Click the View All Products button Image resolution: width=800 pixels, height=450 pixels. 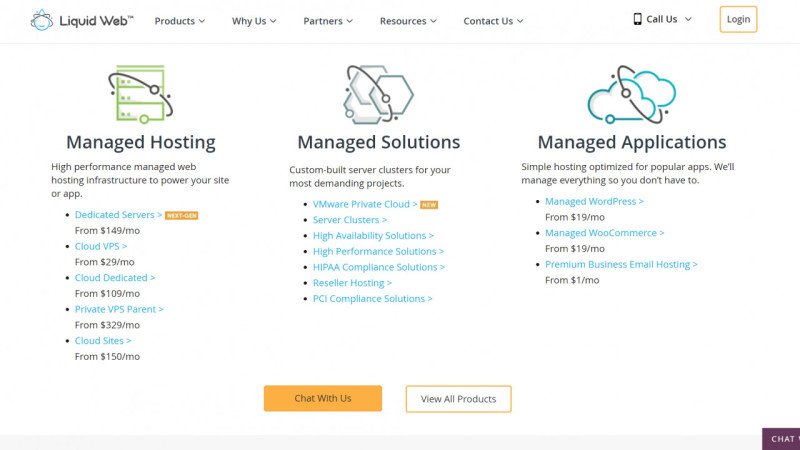tap(458, 399)
